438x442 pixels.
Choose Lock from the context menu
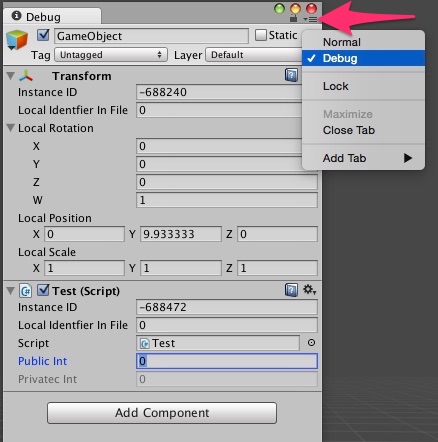pos(363,86)
